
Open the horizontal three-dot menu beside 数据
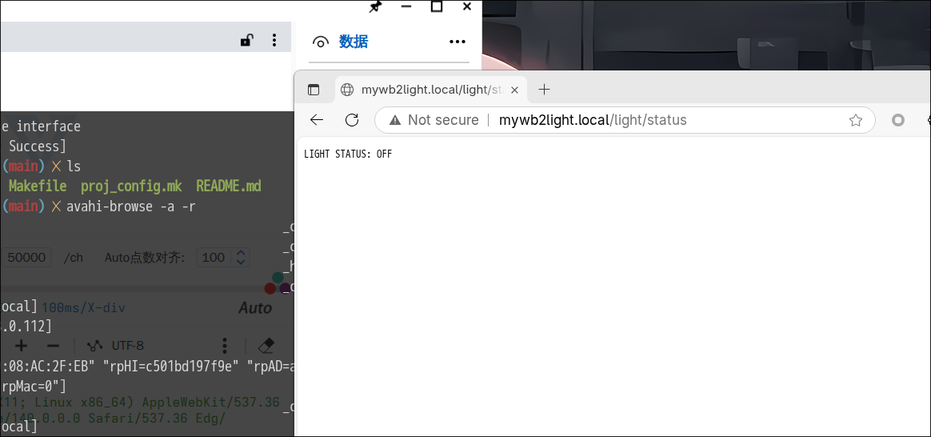pos(457,42)
